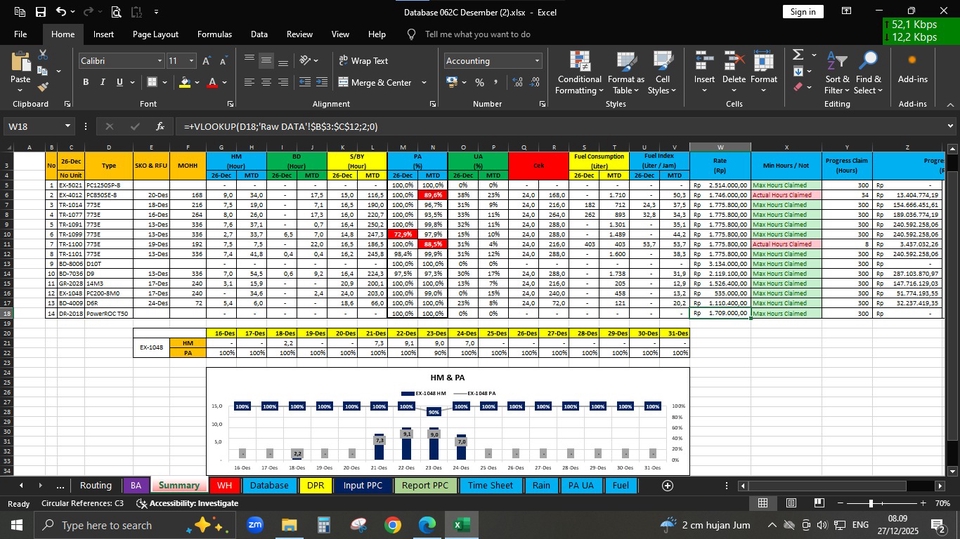
Task: Expand Font Color dropdown arrow
Action: [225, 82]
